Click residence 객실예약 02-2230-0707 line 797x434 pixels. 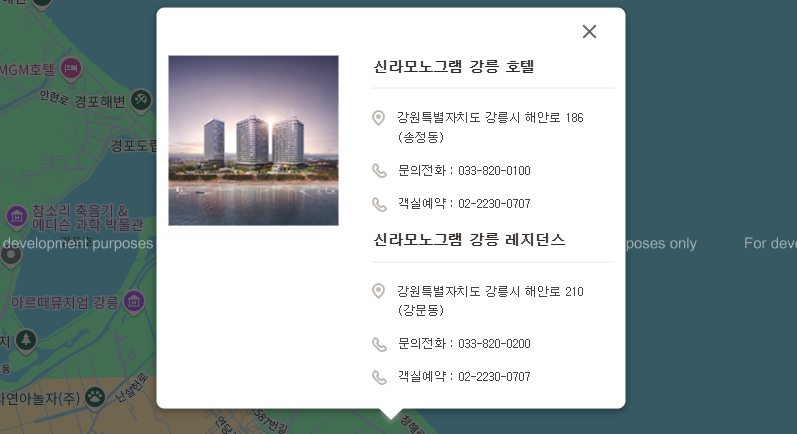point(464,377)
